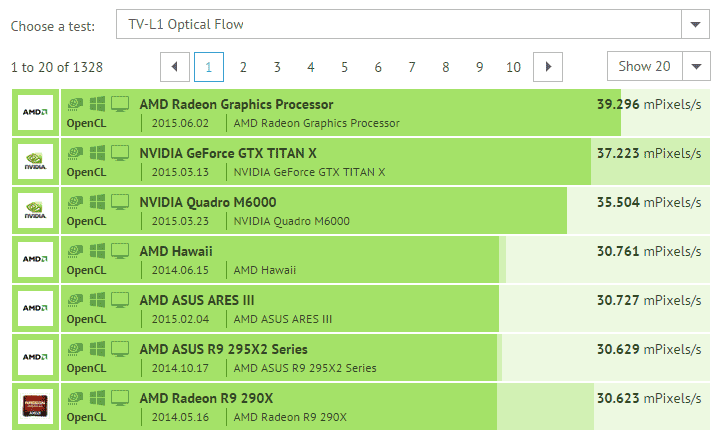Screen dimensions: 723x432
Task: Open AMD Radeon Graphics Processor result
Action: [x=236, y=104]
